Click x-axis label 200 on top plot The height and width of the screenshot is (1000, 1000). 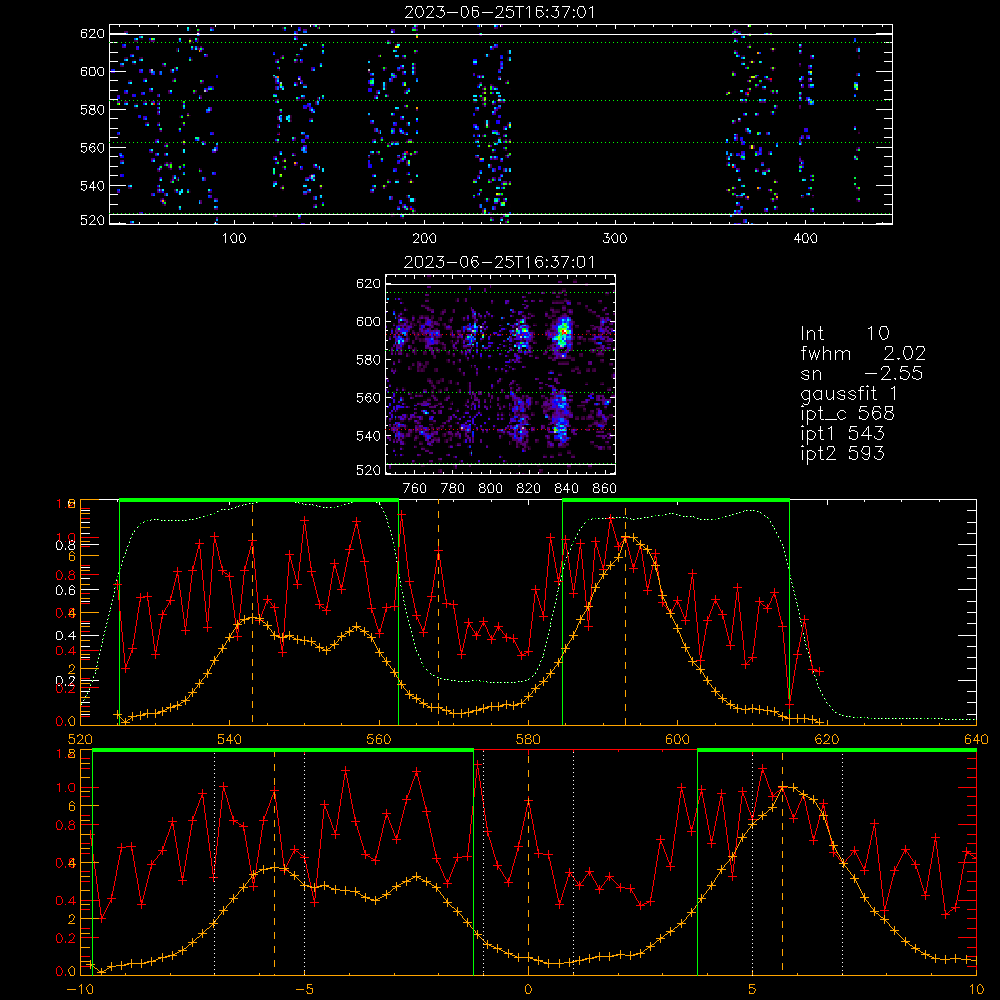click(x=424, y=239)
